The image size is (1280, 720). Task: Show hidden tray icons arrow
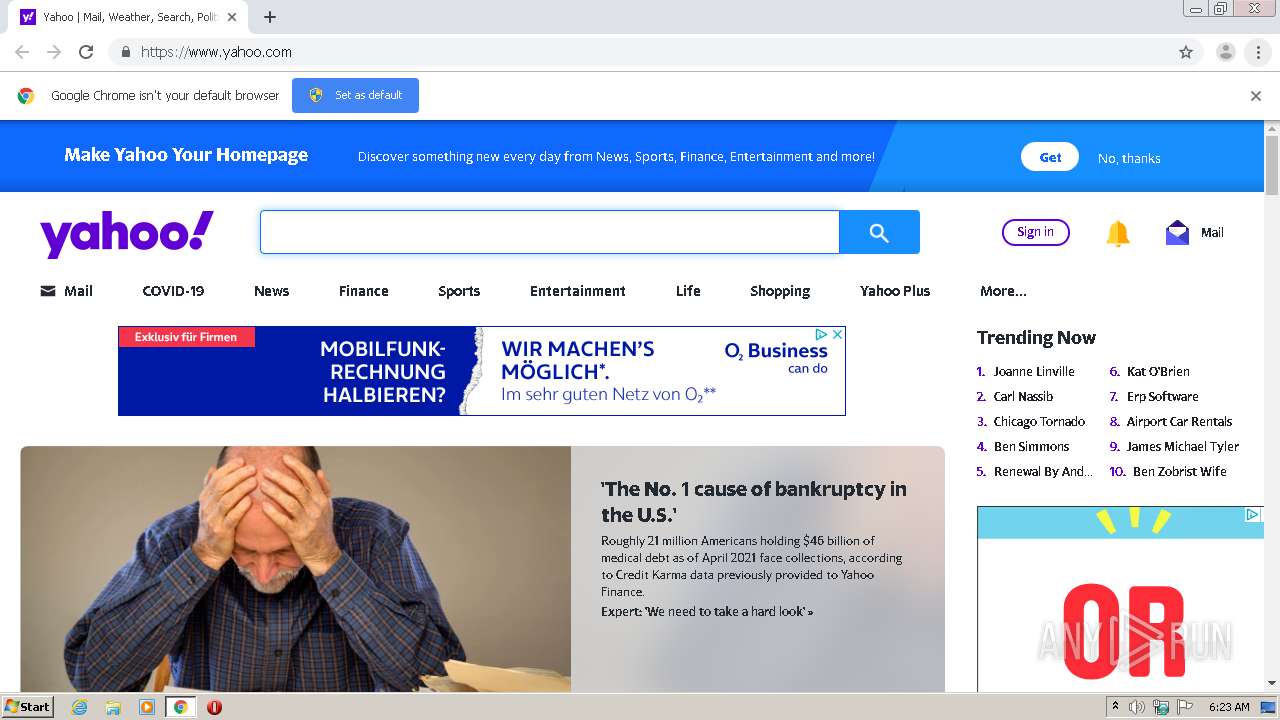(x=1116, y=706)
